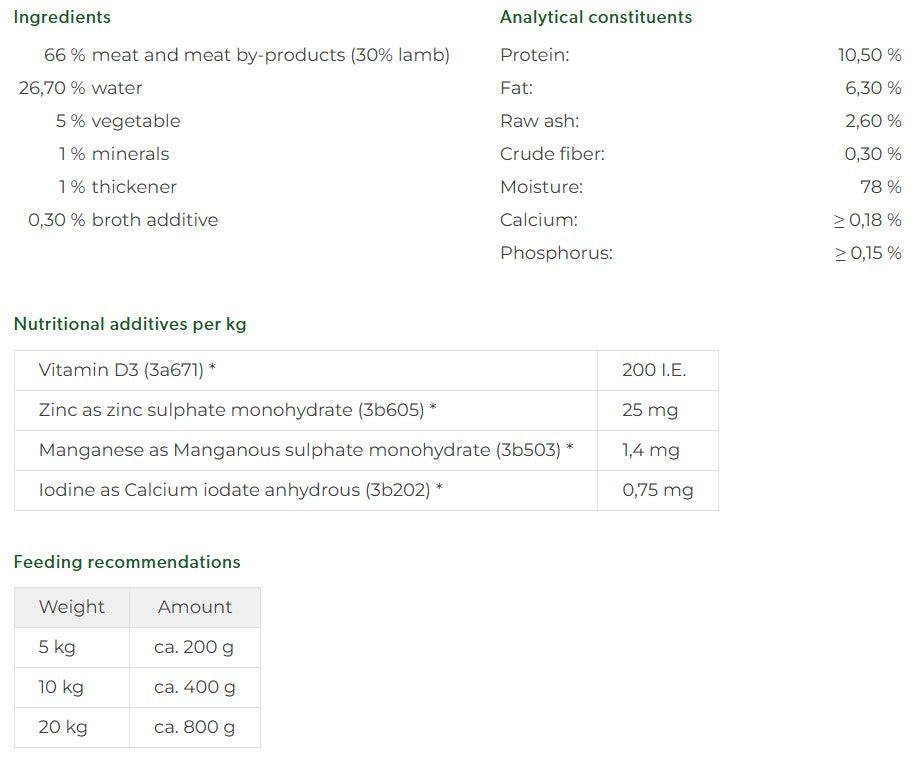The width and height of the screenshot is (914, 765).
Task: Select the Iodine 0,75 mg cell
Action: (x=658, y=490)
